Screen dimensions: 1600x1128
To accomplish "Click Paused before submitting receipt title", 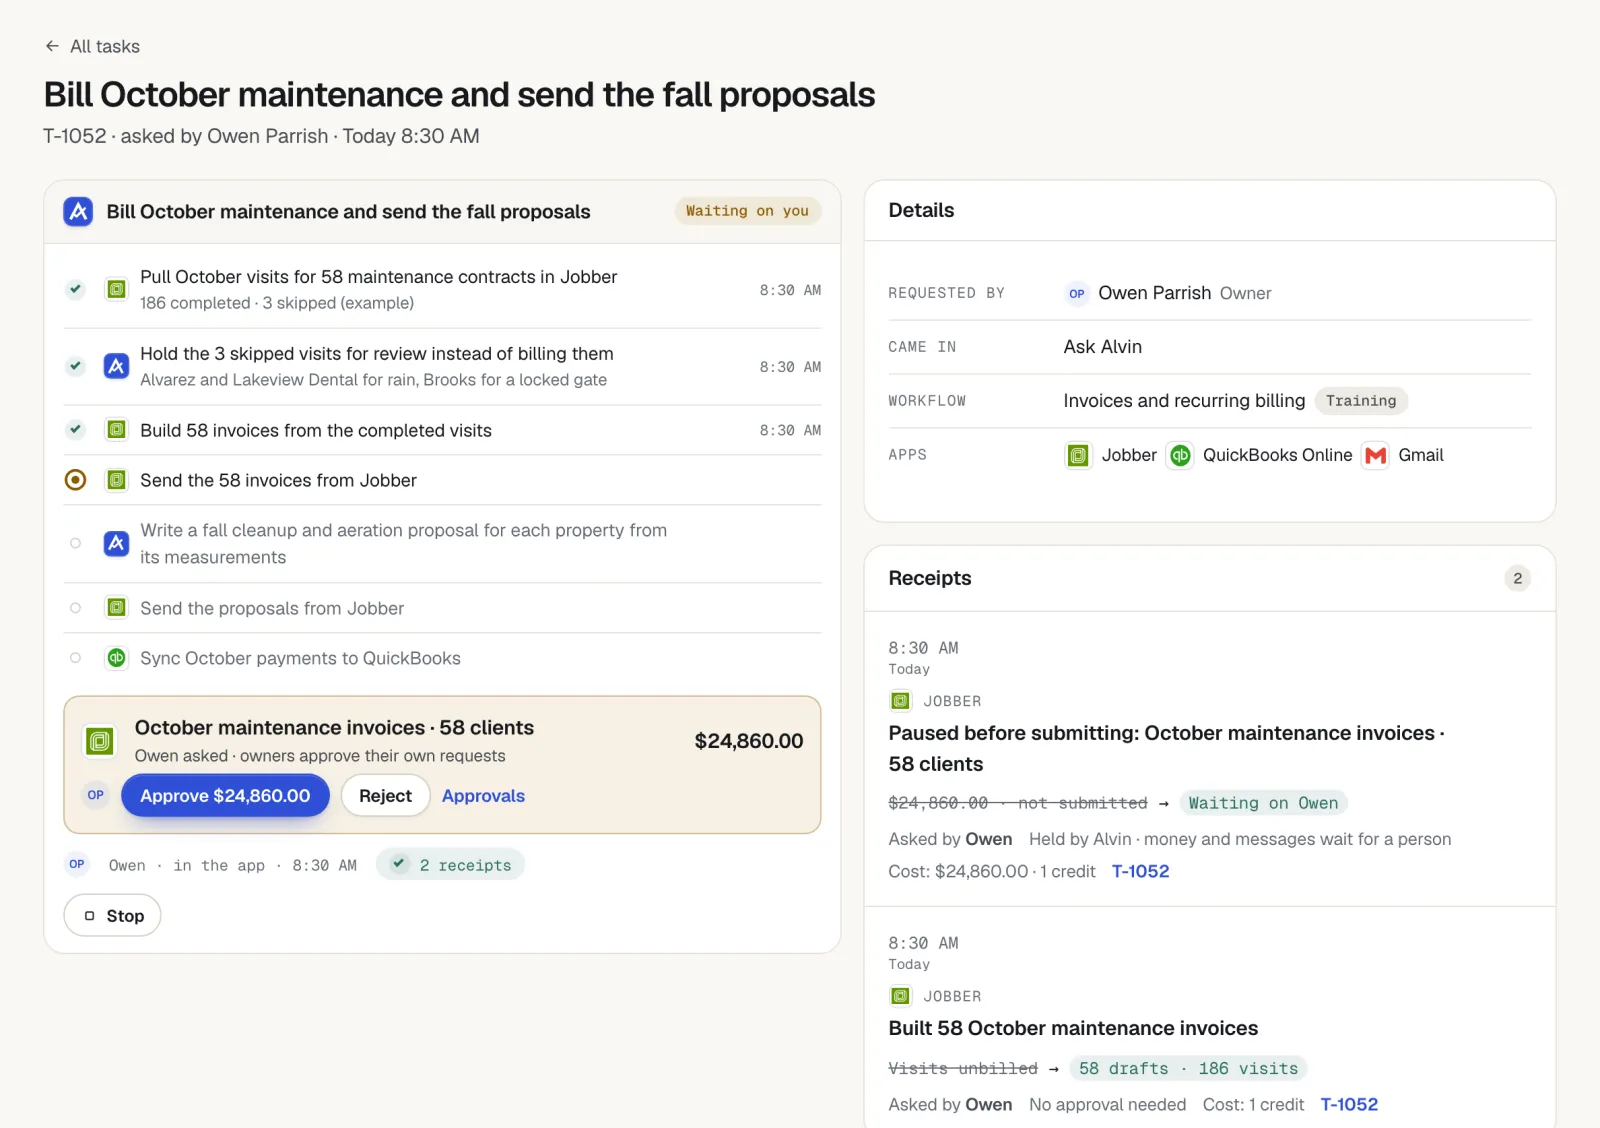I will [1167, 748].
